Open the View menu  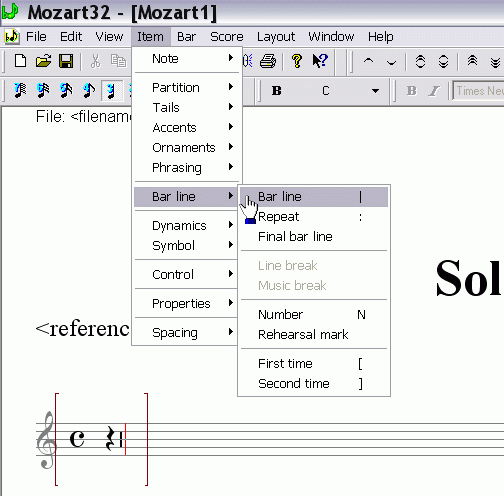coord(109,36)
